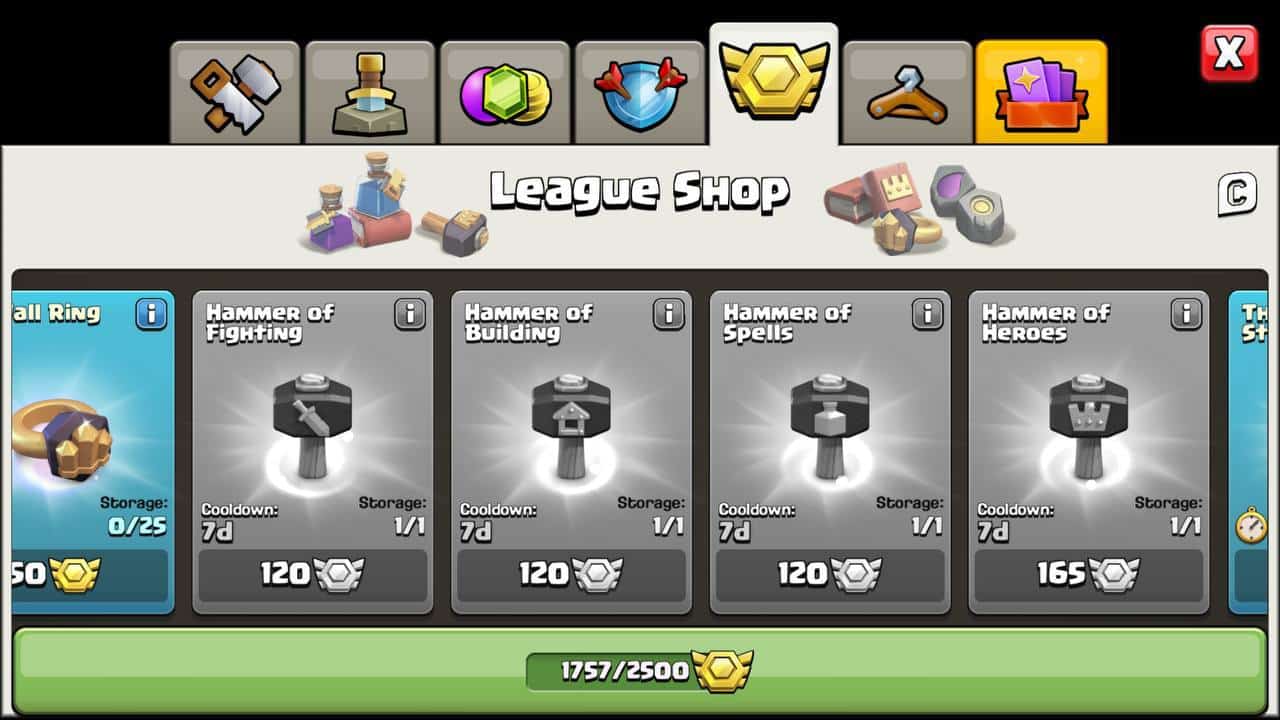Close the shop with red X
The height and width of the screenshot is (720, 1280).
[x=1229, y=53]
